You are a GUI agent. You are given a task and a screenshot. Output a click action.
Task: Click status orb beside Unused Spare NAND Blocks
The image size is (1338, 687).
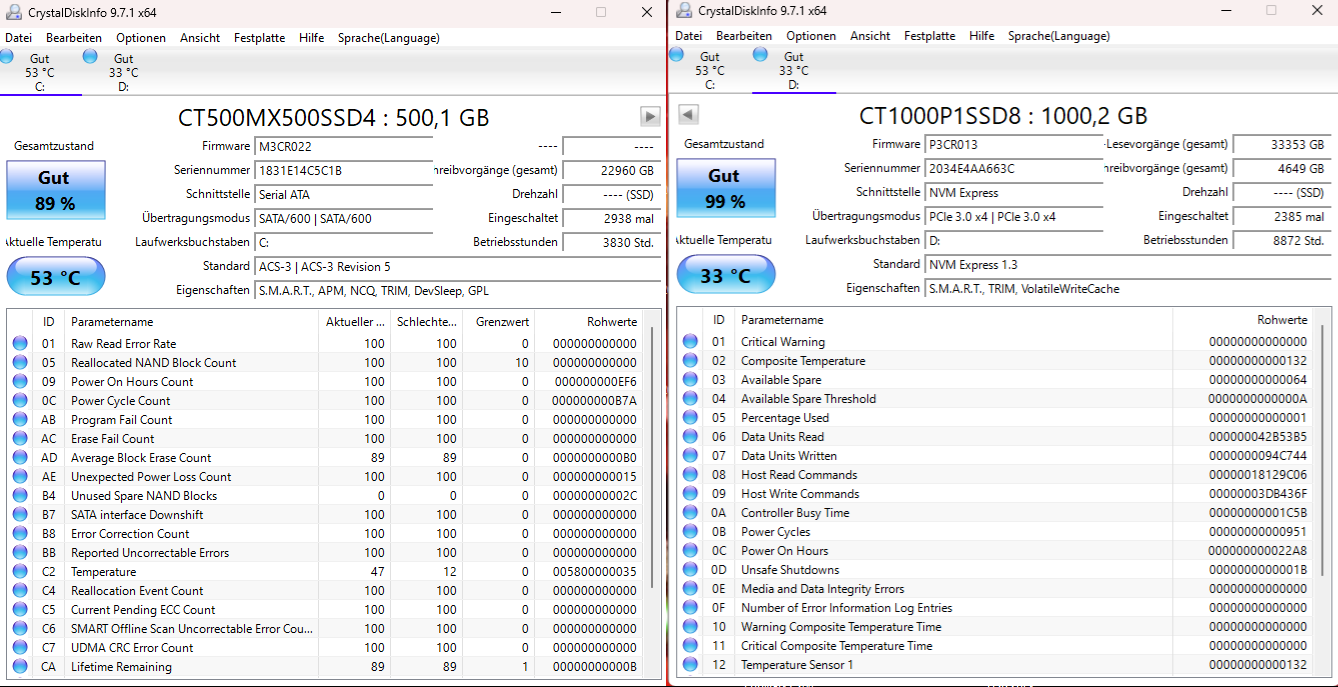click(x=20, y=495)
